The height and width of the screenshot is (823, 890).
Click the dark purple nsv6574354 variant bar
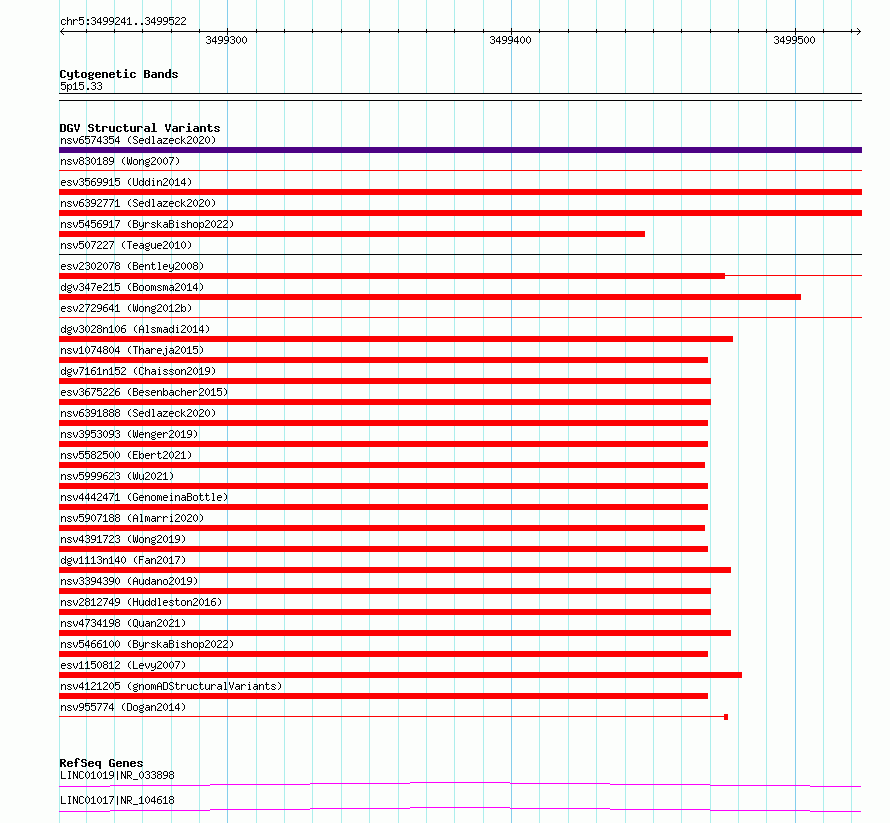coord(460,150)
